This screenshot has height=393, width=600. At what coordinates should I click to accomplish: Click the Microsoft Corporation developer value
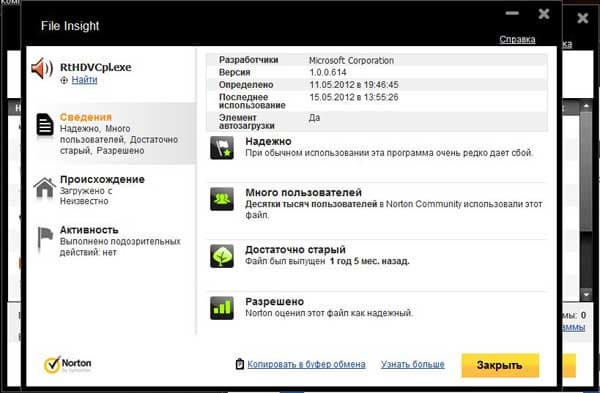tap(351, 60)
